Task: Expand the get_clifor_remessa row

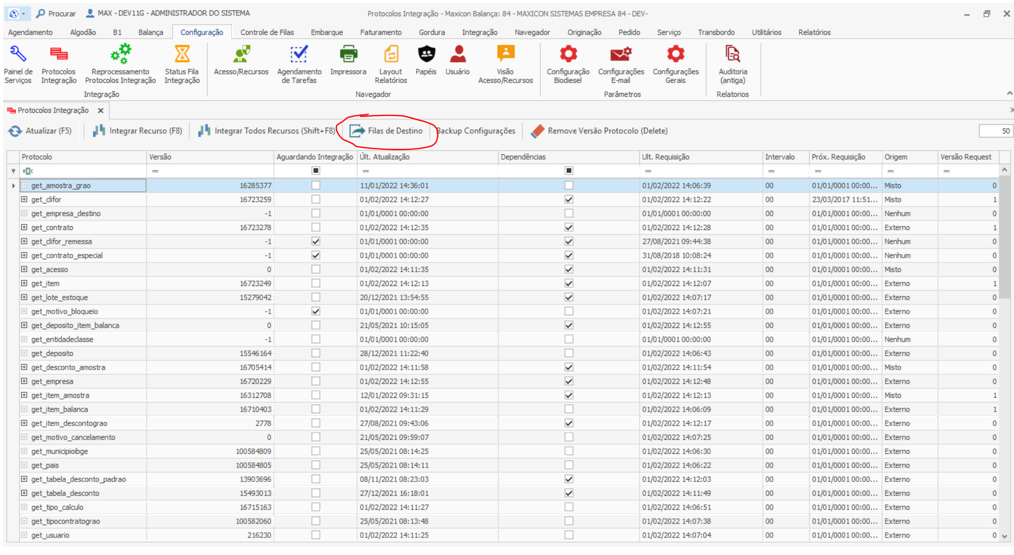Action: tap(24, 241)
